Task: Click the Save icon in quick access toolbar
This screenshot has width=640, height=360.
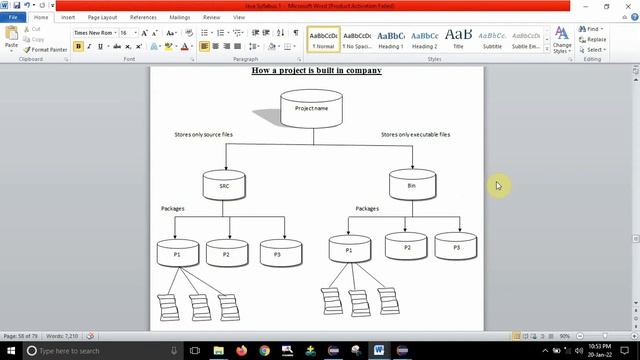Action: click(17, 5)
